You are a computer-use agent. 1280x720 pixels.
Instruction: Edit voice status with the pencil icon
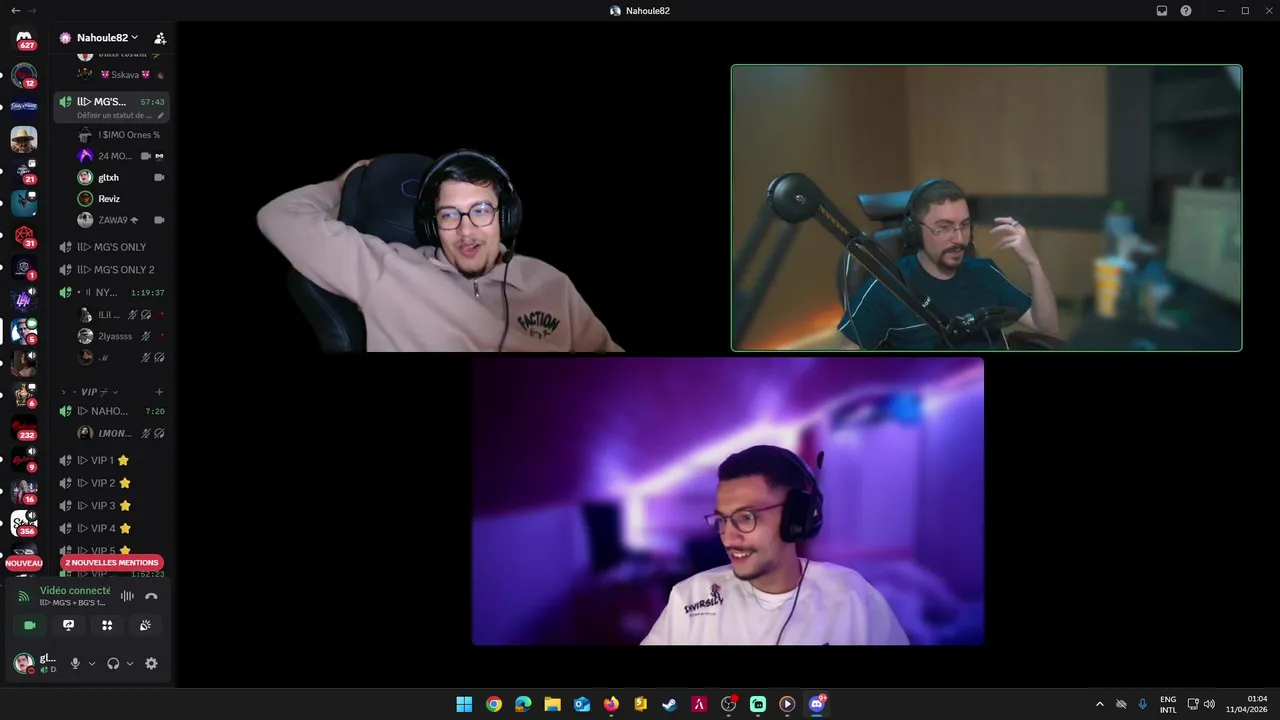[161, 115]
